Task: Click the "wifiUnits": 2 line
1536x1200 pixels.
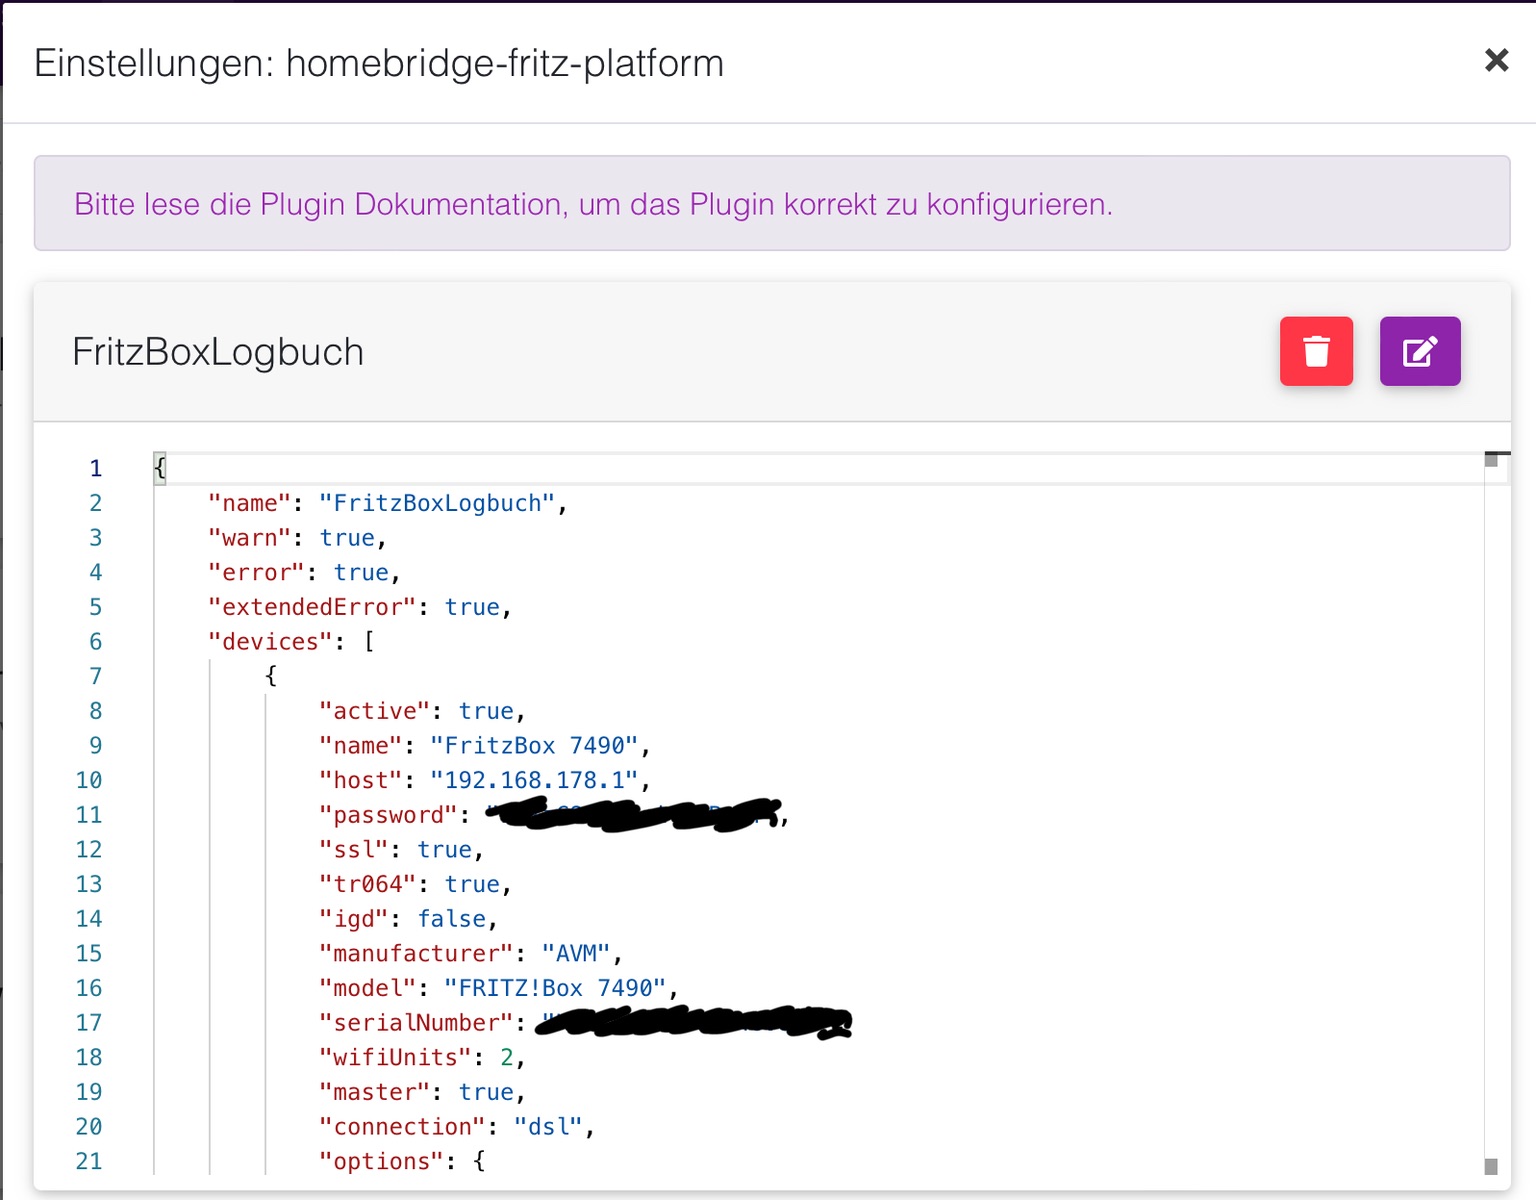Action: click(x=422, y=1058)
